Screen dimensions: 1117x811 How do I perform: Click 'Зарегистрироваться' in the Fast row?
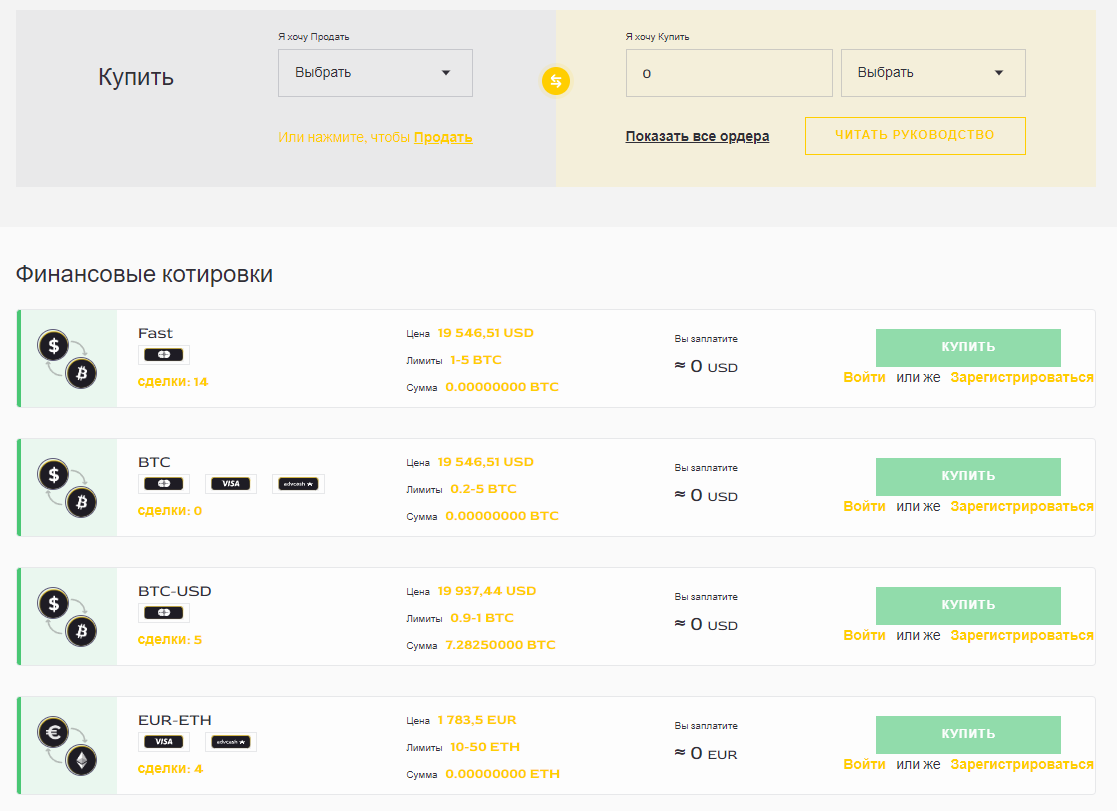pos(1021,377)
